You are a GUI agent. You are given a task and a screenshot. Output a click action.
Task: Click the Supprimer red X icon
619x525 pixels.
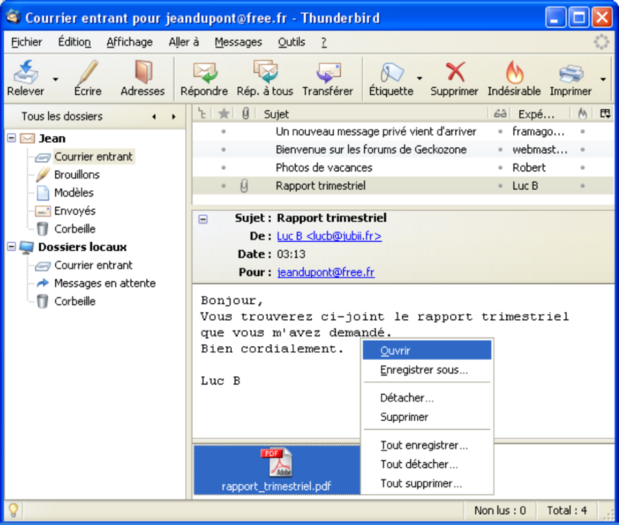(x=455, y=74)
